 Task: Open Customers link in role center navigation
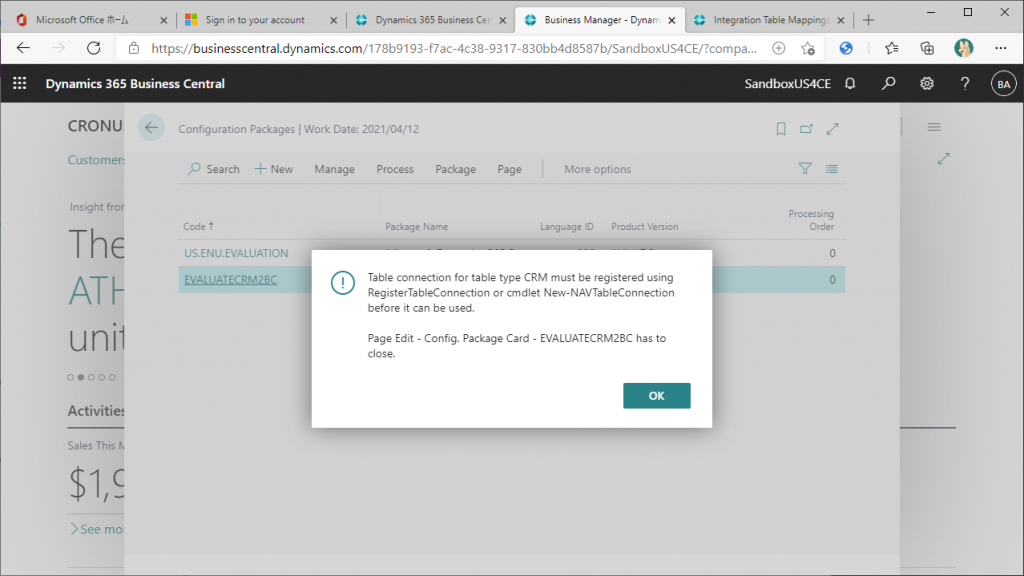click(x=96, y=160)
